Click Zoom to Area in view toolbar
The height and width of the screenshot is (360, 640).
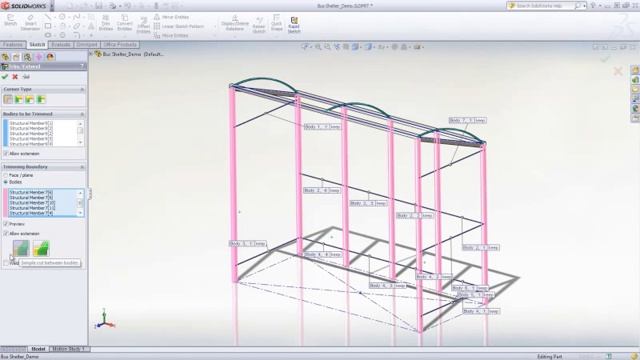pyautogui.click(x=327, y=47)
